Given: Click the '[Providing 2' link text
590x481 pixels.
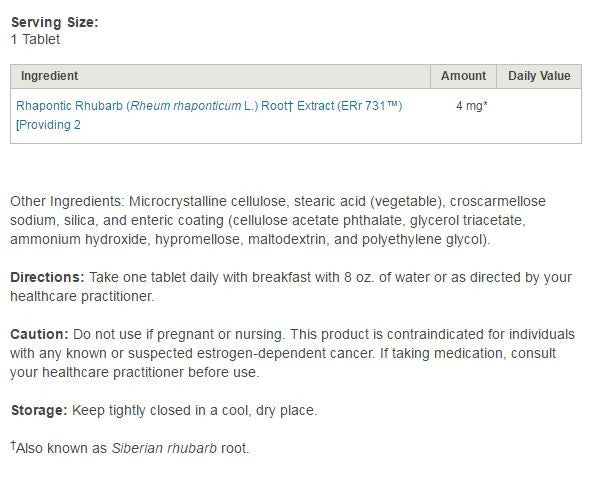Looking at the screenshot, I should [48, 125].
